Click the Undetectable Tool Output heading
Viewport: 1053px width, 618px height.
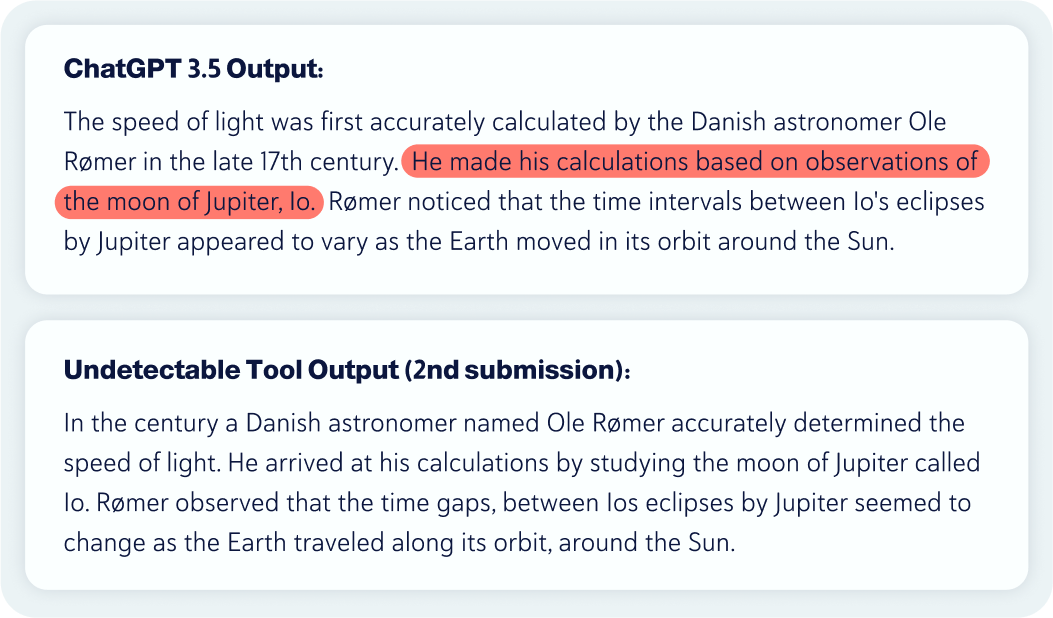347,370
